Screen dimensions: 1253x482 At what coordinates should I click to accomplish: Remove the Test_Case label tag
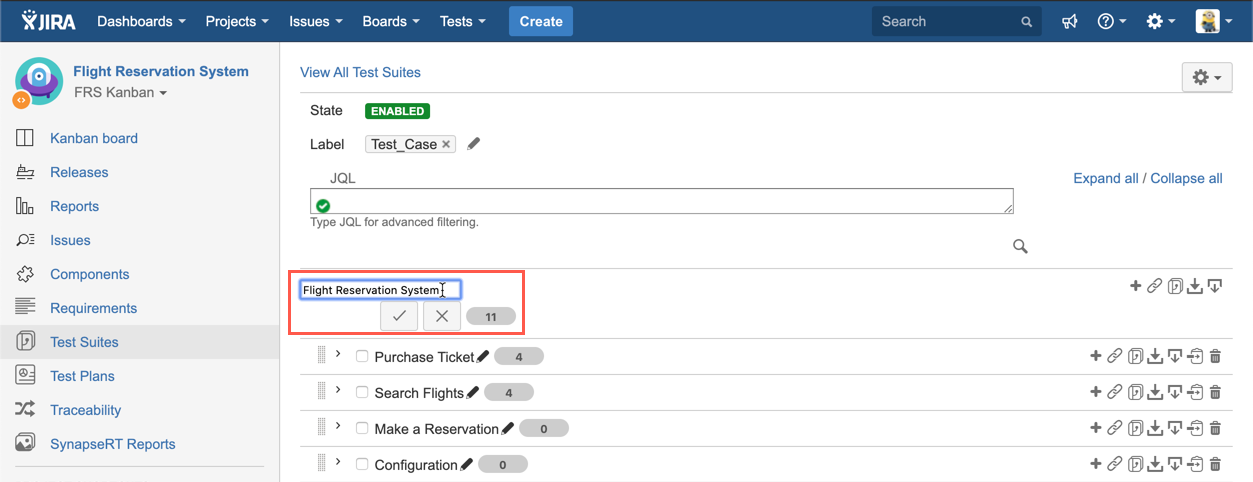tap(446, 144)
